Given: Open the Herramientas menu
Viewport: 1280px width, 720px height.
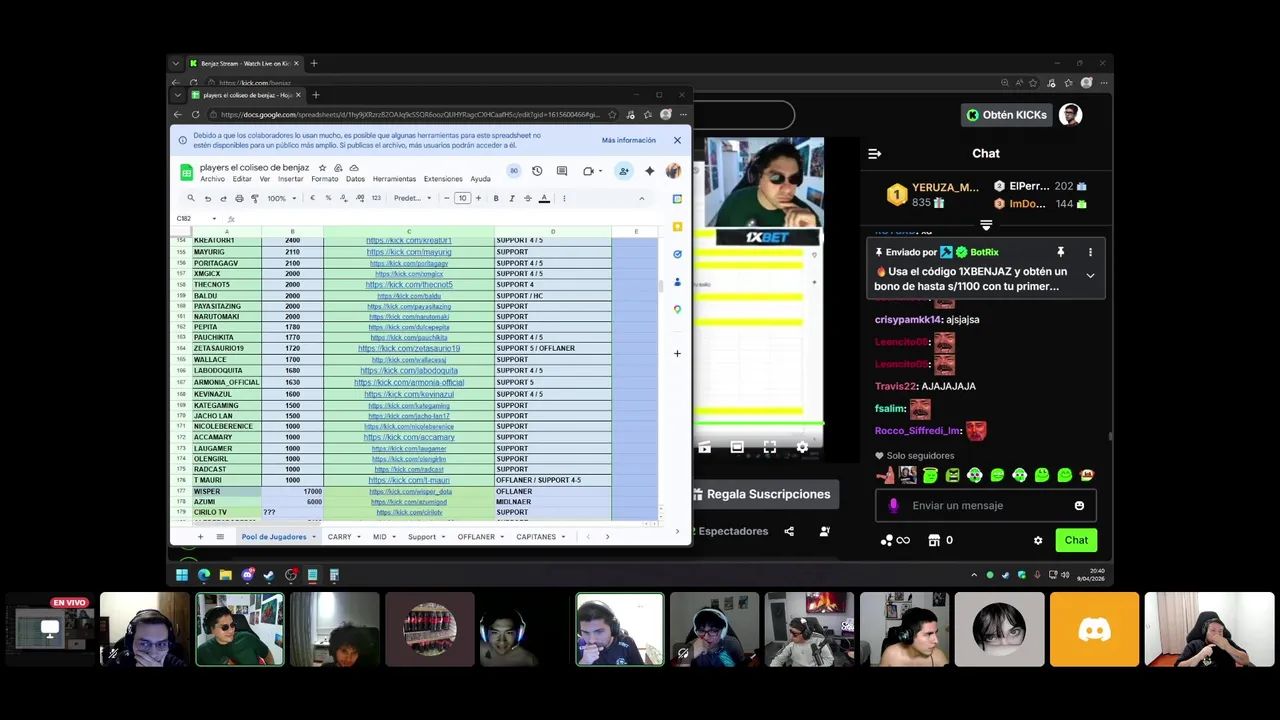Looking at the screenshot, I should (x=394, y=179).
